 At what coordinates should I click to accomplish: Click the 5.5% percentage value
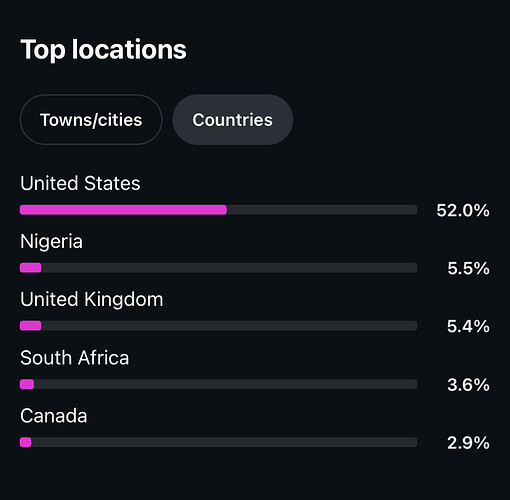tap(468, 268)
